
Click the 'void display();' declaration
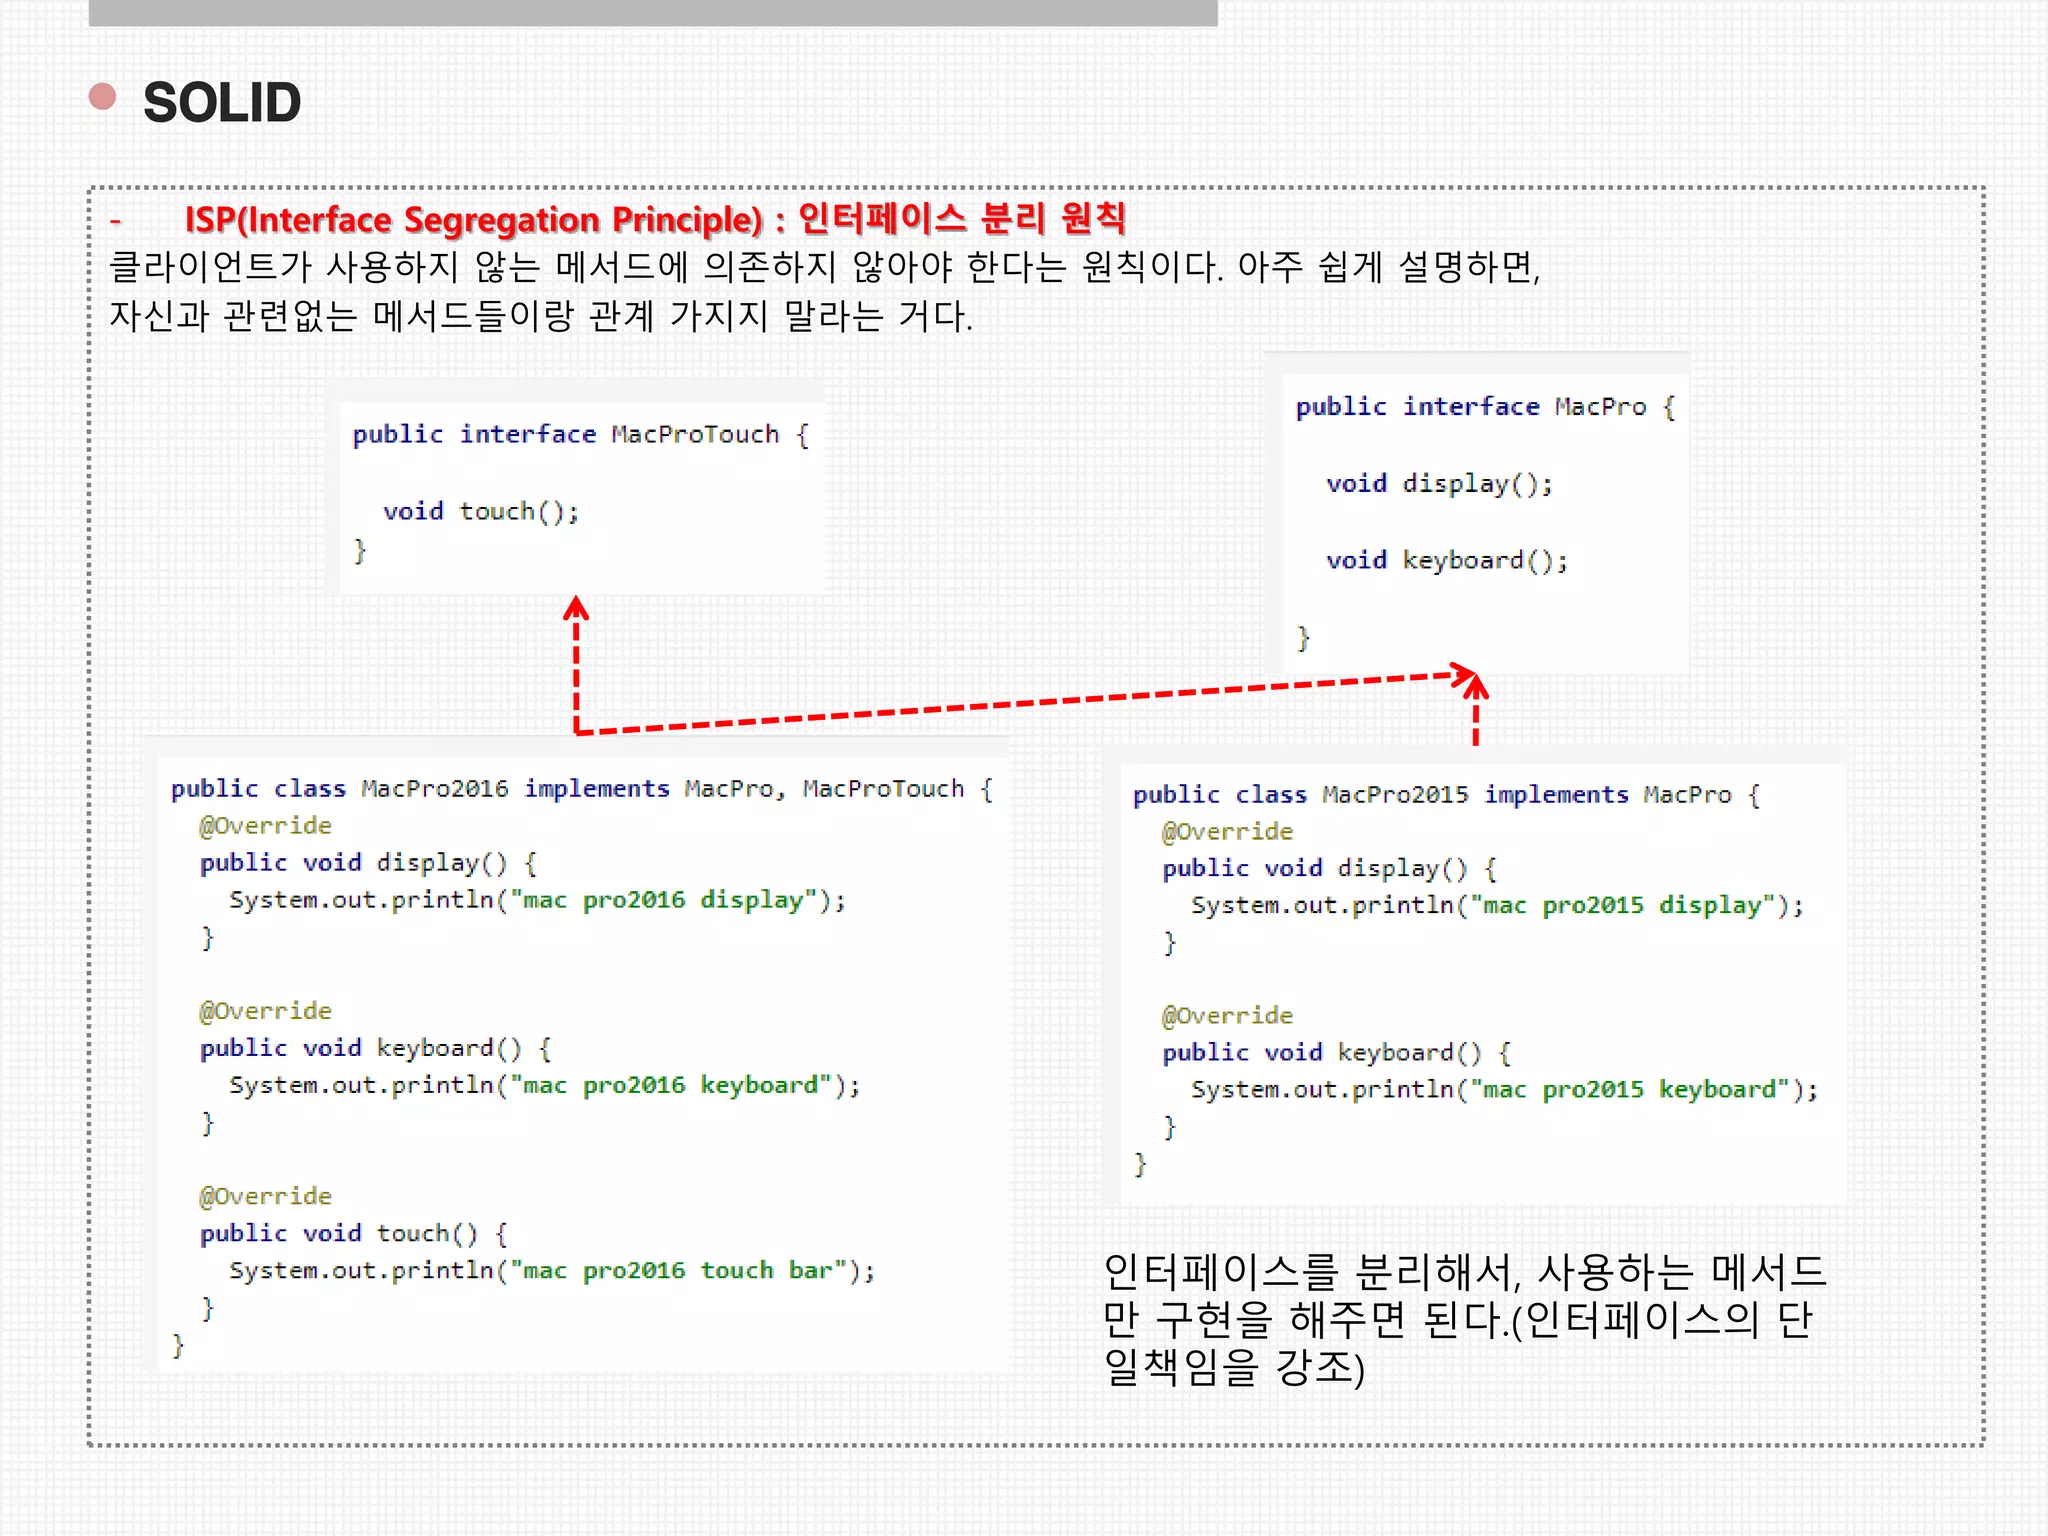(x=1440, y=484)
